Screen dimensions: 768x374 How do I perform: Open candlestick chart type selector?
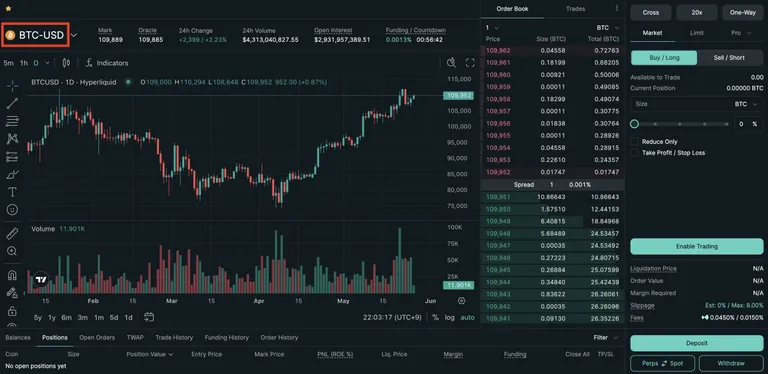click(67, 63)
